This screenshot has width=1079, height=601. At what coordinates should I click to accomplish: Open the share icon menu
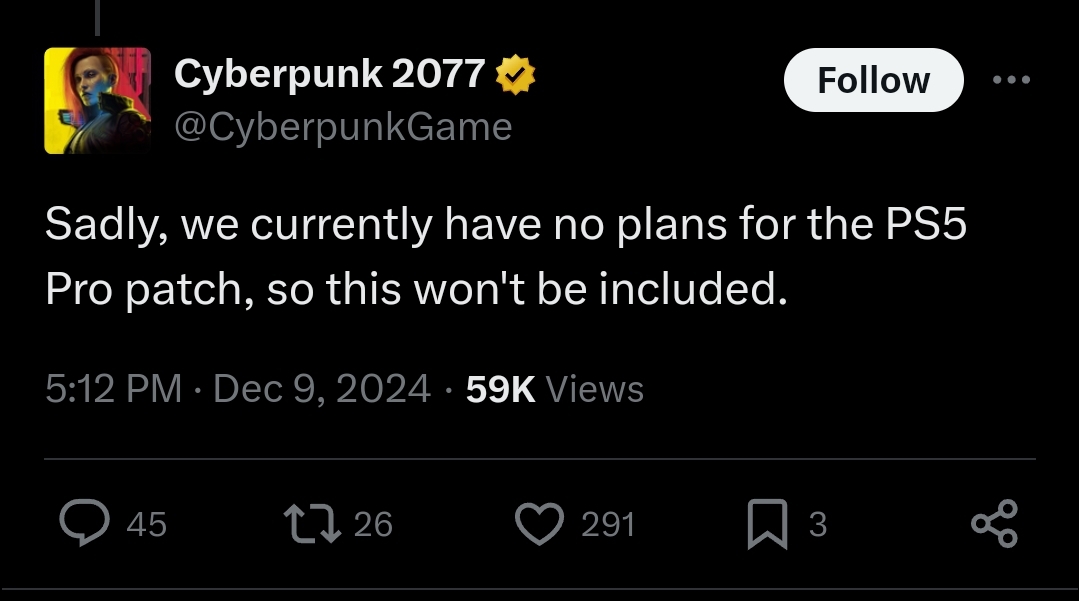click(x=994, y=523)
